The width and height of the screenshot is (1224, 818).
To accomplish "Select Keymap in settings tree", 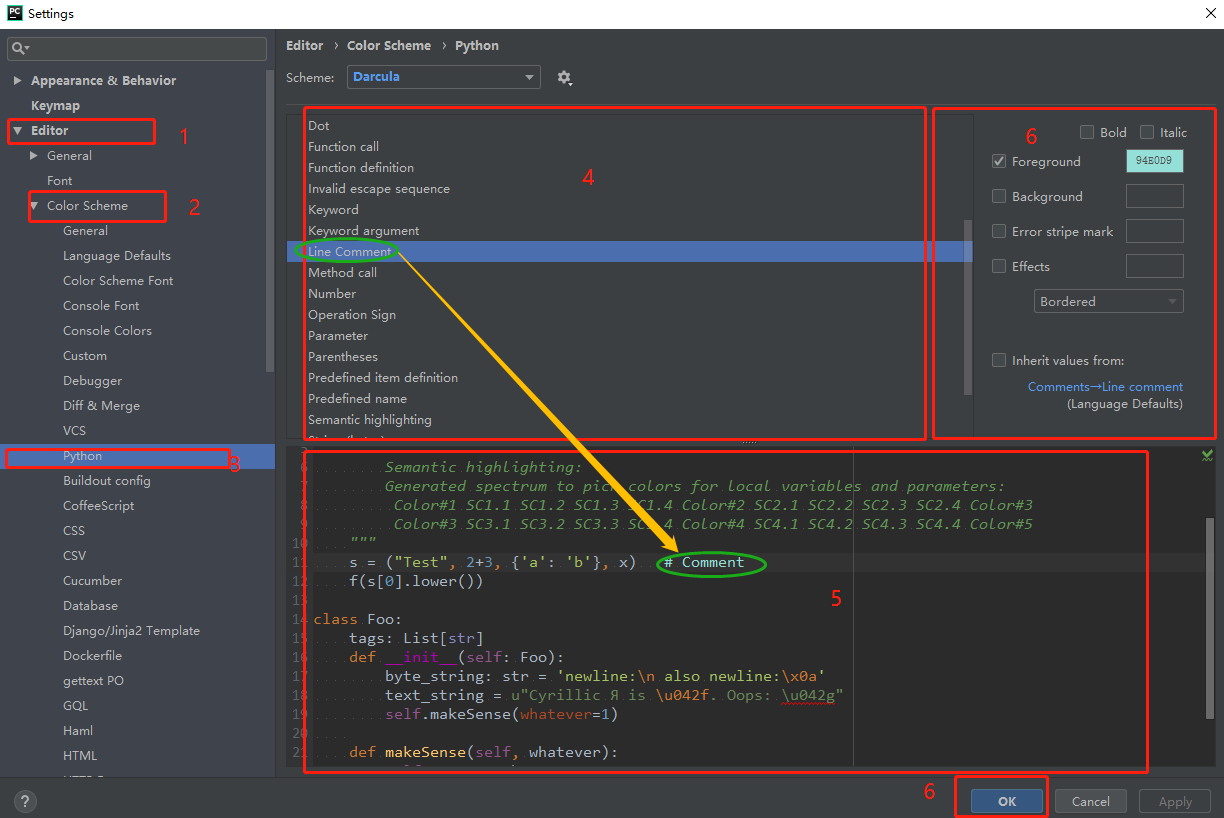I will click(55, 105).
